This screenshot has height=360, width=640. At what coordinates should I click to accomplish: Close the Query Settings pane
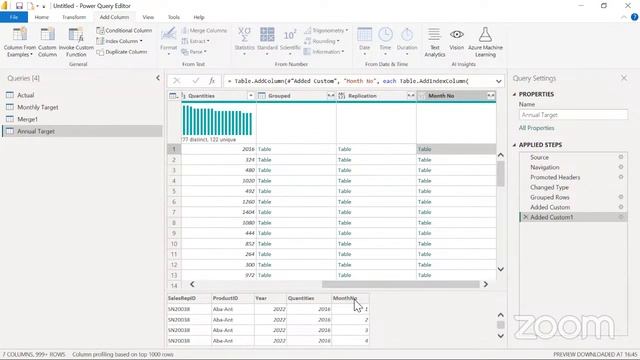[x=624, y=78]
